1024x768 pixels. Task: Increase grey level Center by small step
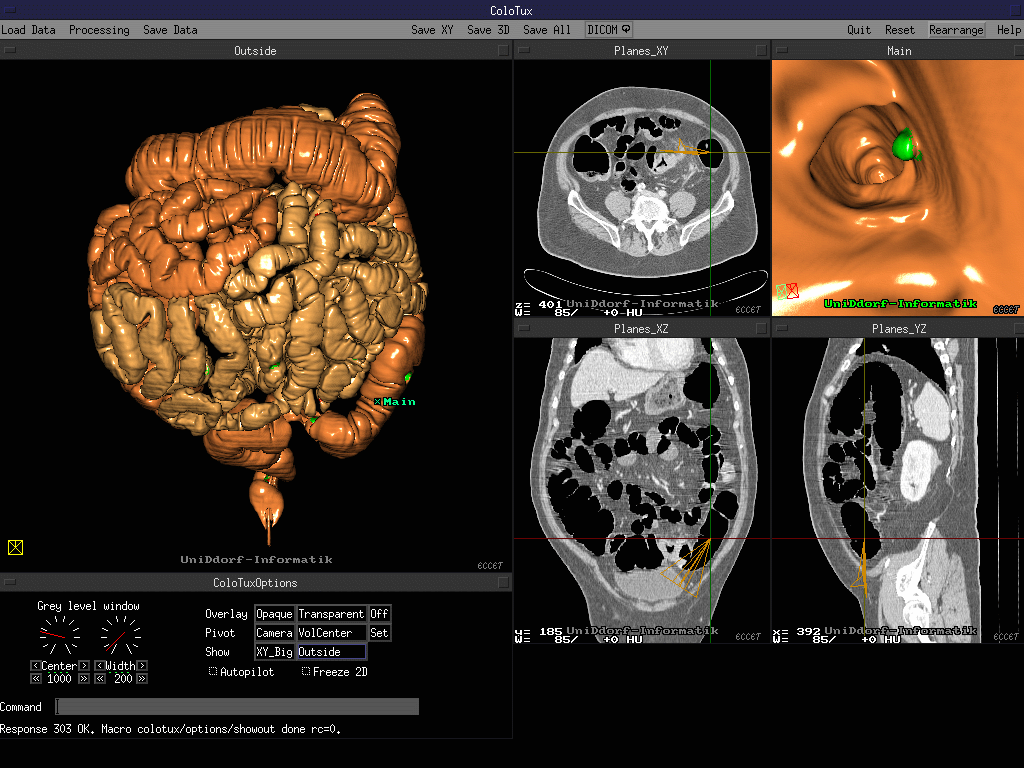coord(84,665)
